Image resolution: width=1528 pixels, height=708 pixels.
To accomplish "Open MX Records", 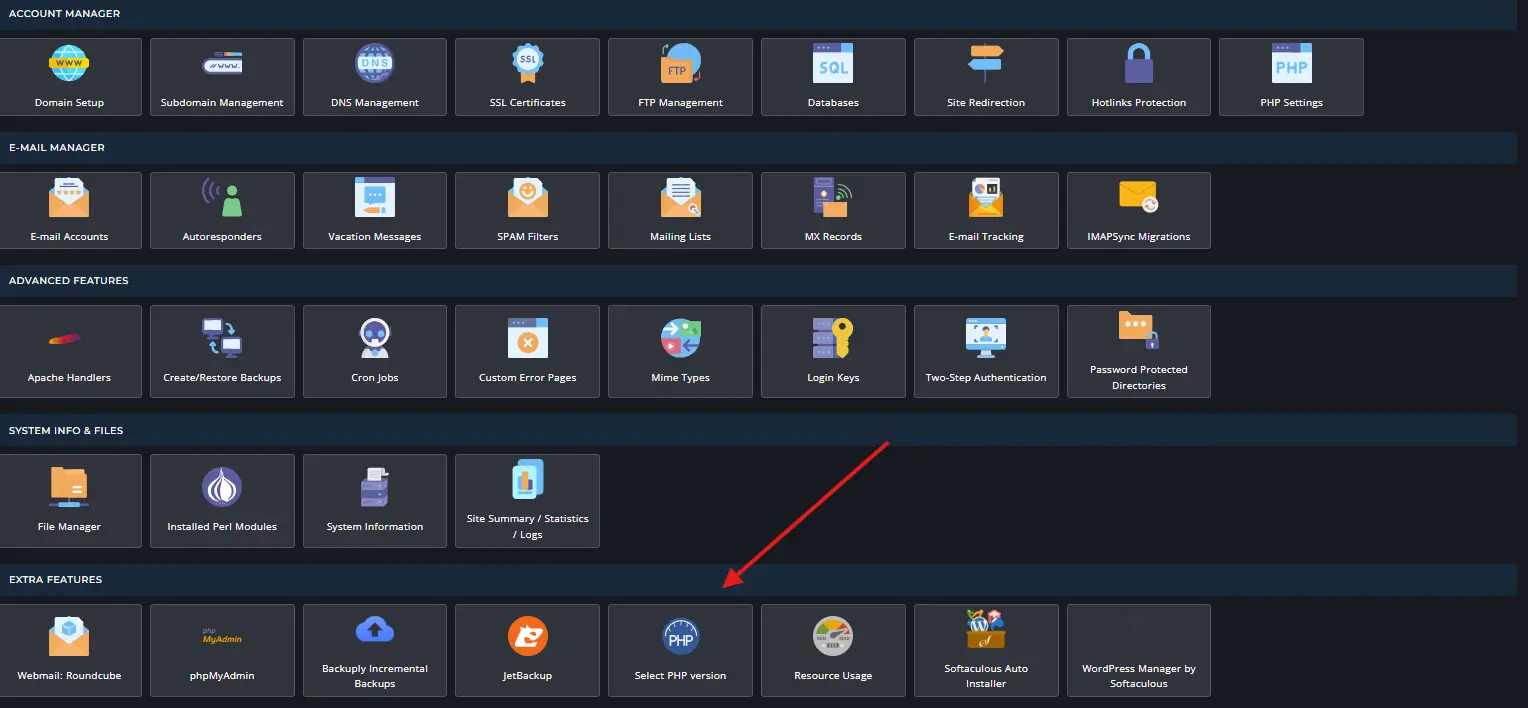I will 833,211.
